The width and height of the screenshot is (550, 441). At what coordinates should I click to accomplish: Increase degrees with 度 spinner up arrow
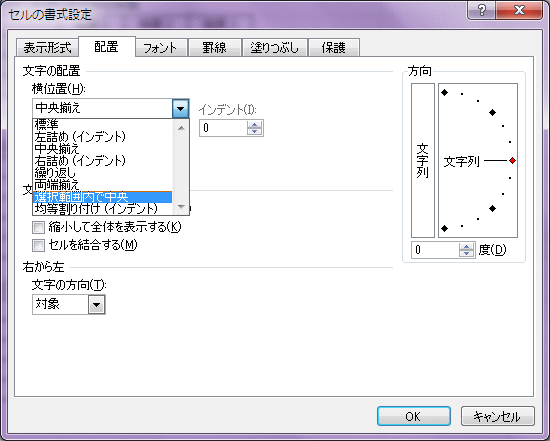click(x=467, y=246)
